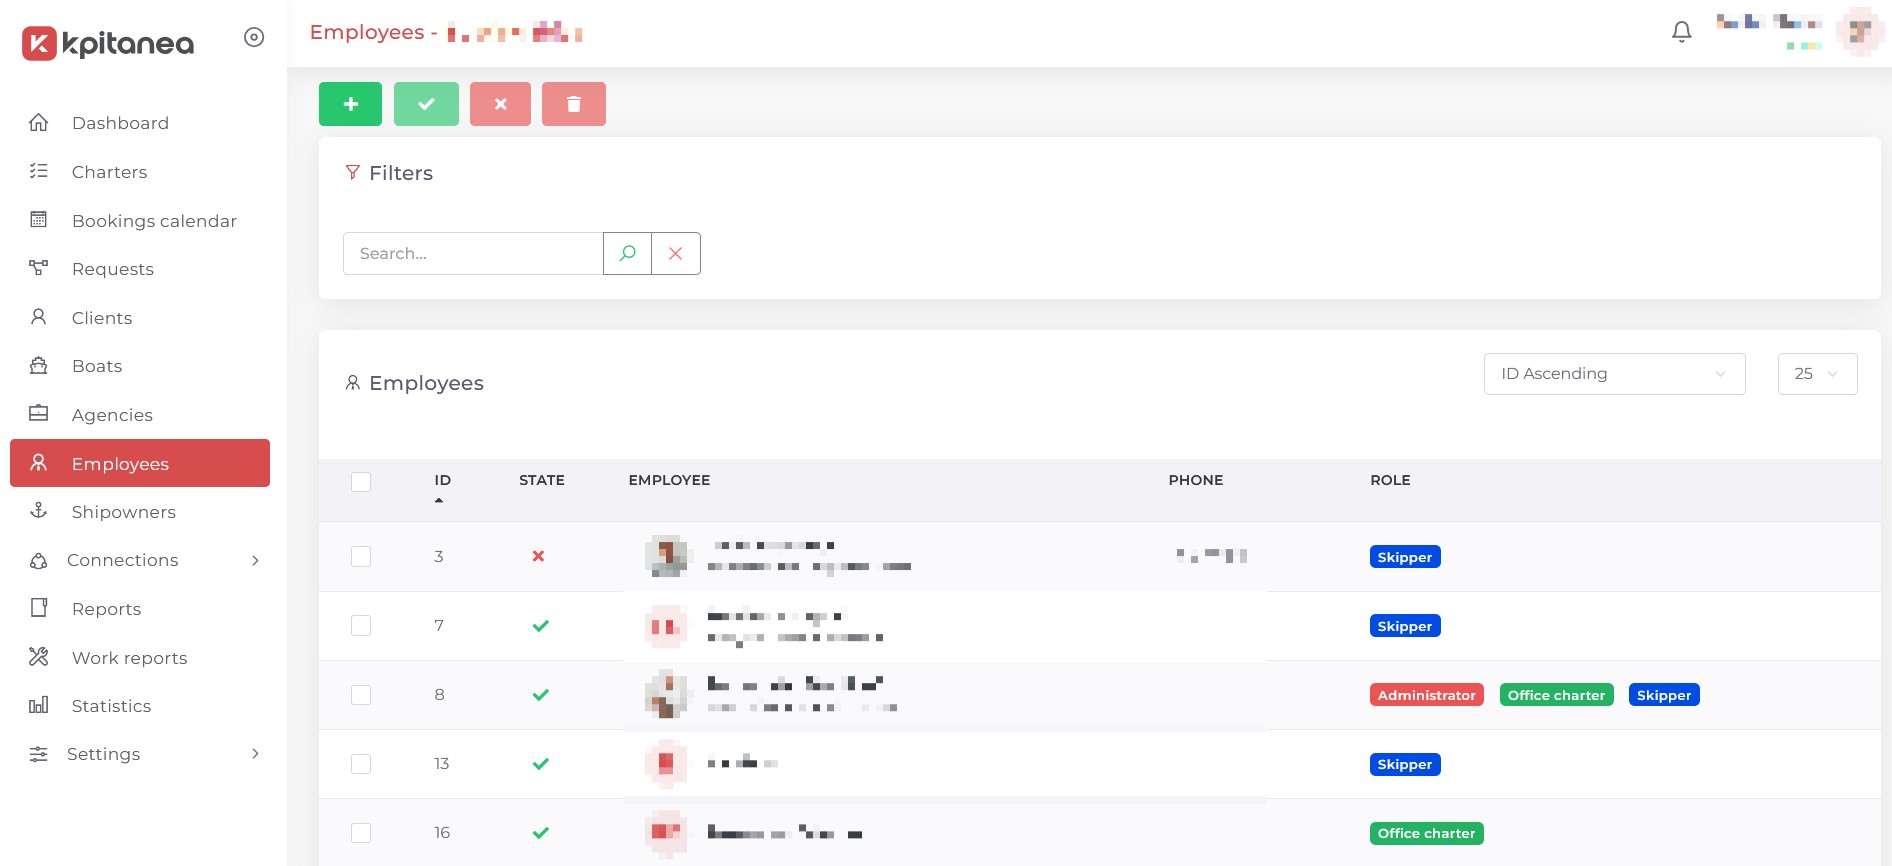Open the Reports menu item
Screen dimensions: 1892x866
click(x=140, y=609)
